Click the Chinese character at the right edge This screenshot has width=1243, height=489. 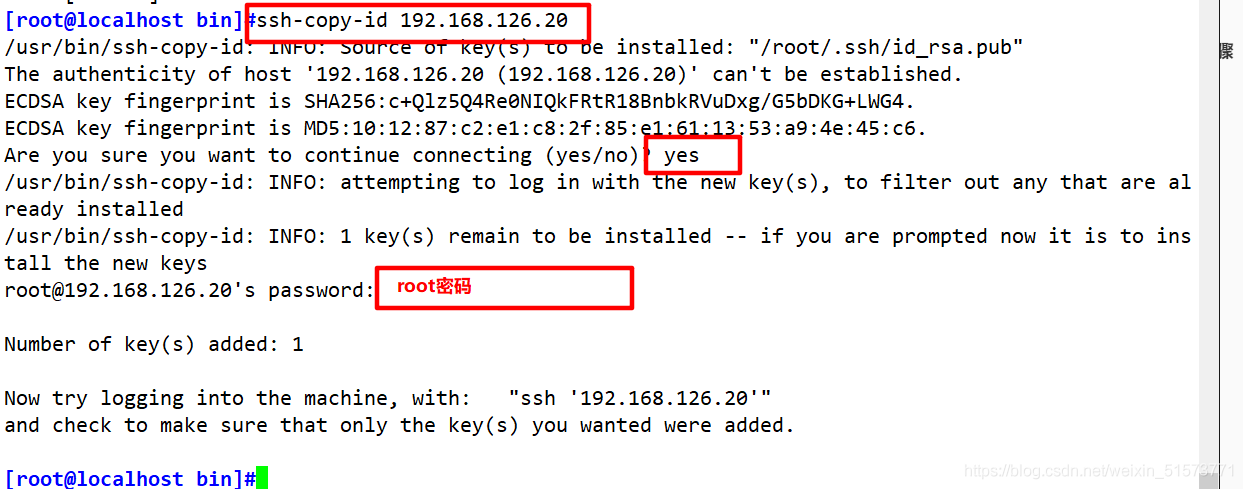click(x=1226, y=51)
